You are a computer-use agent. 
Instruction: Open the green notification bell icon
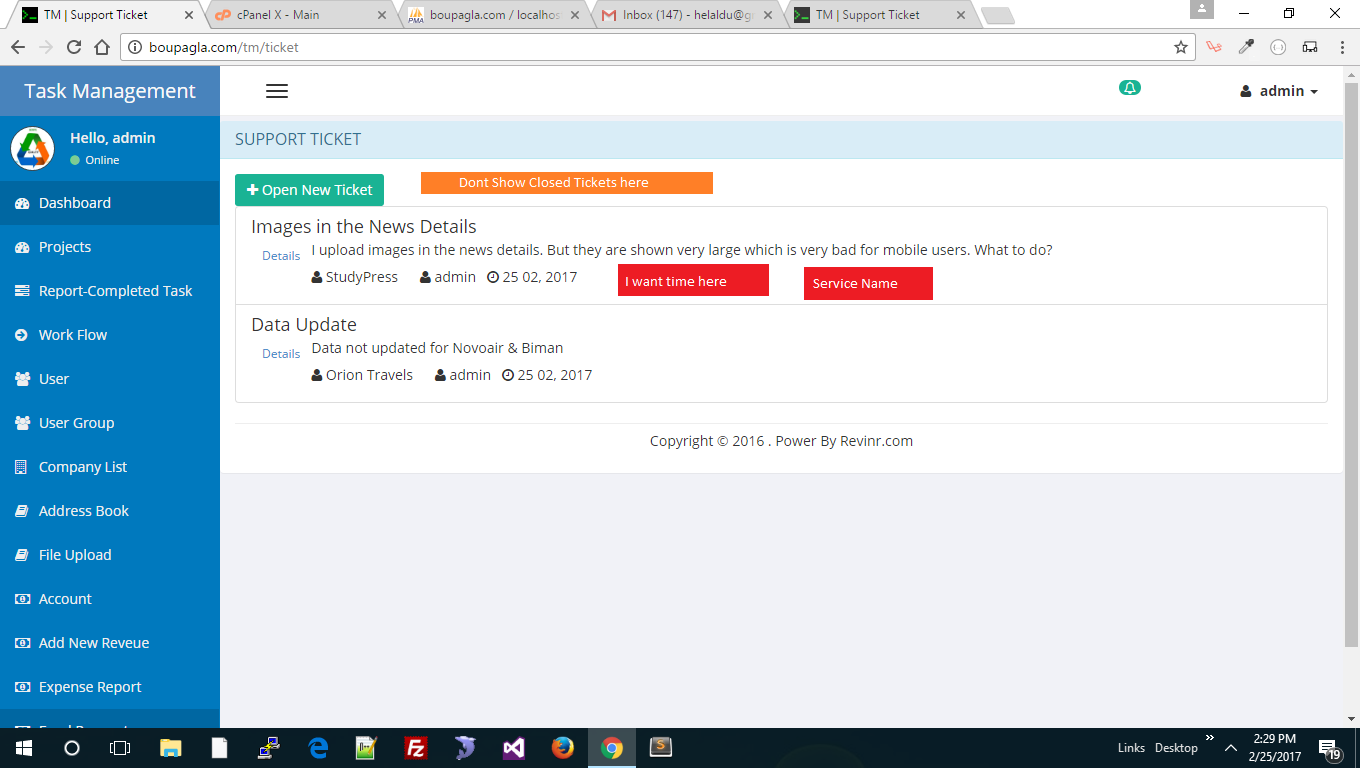click(1129, 88)
